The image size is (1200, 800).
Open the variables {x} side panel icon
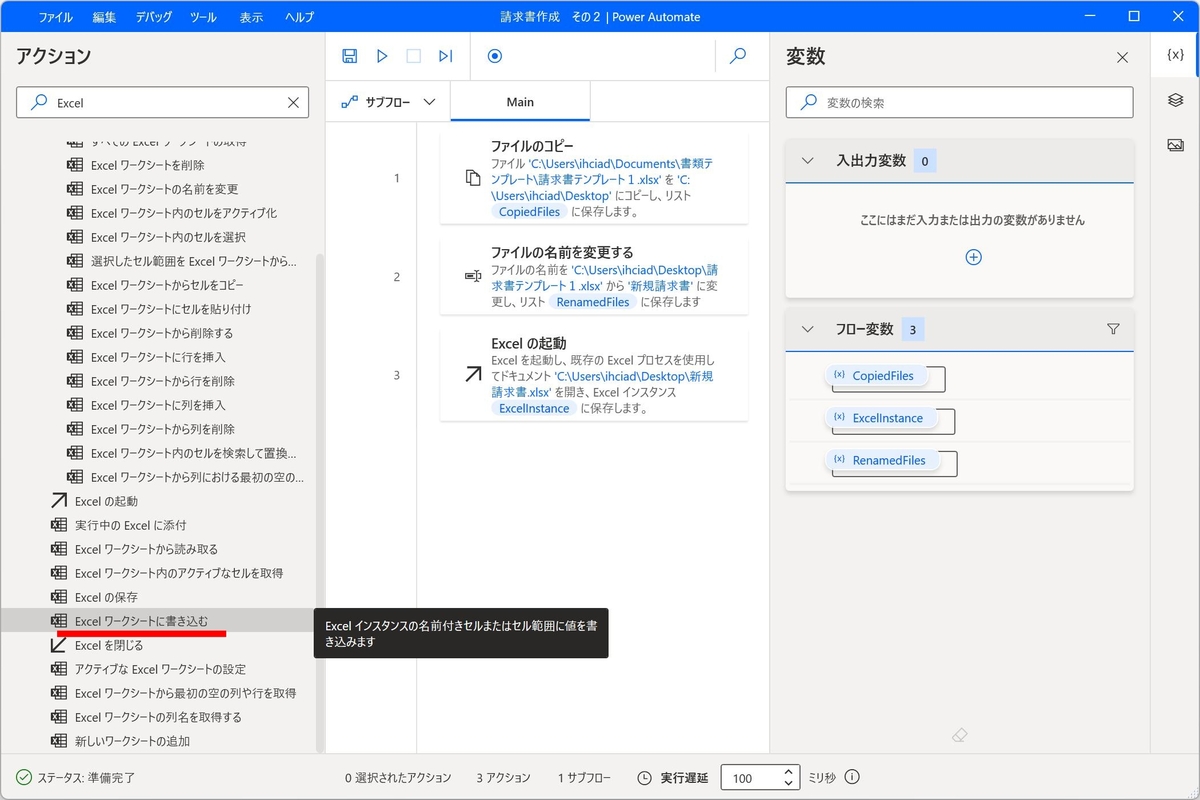[1176, 56]
